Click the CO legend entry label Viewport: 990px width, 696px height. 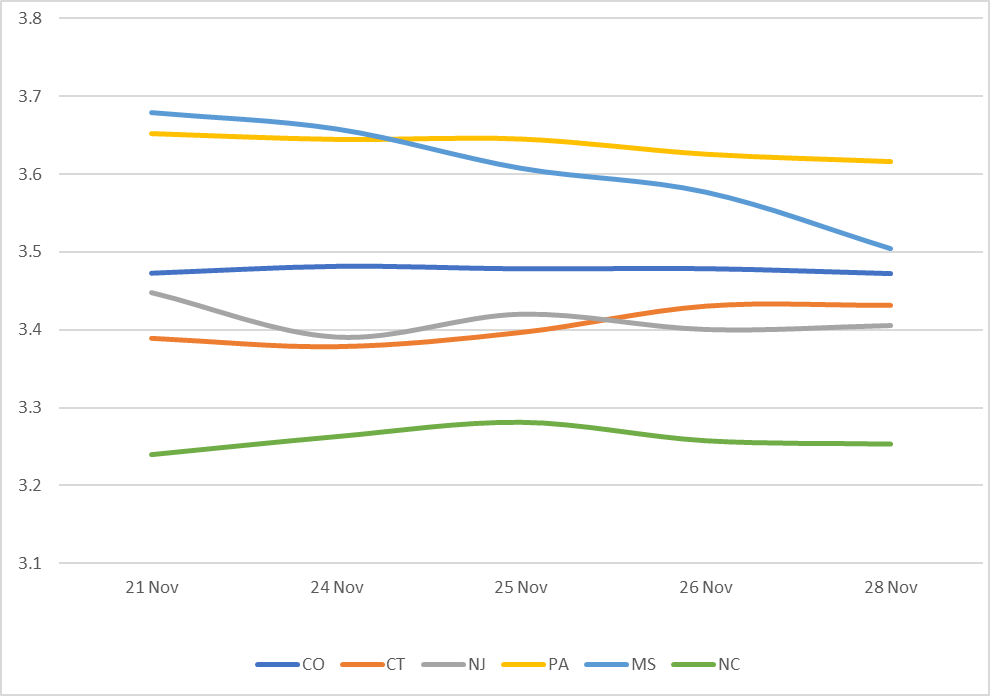313,664
